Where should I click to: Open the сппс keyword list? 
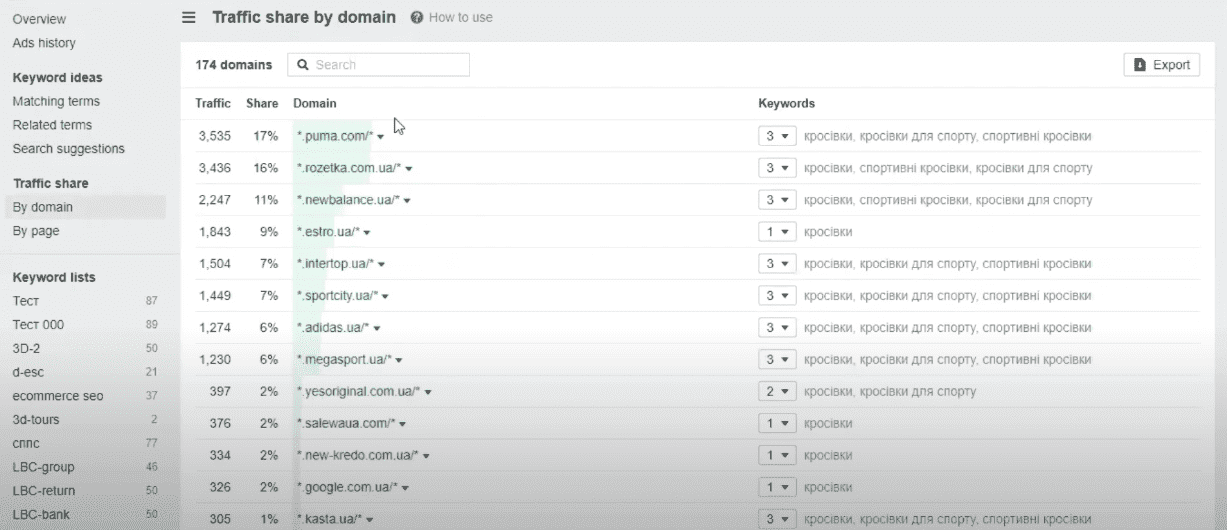click(26, 443)
